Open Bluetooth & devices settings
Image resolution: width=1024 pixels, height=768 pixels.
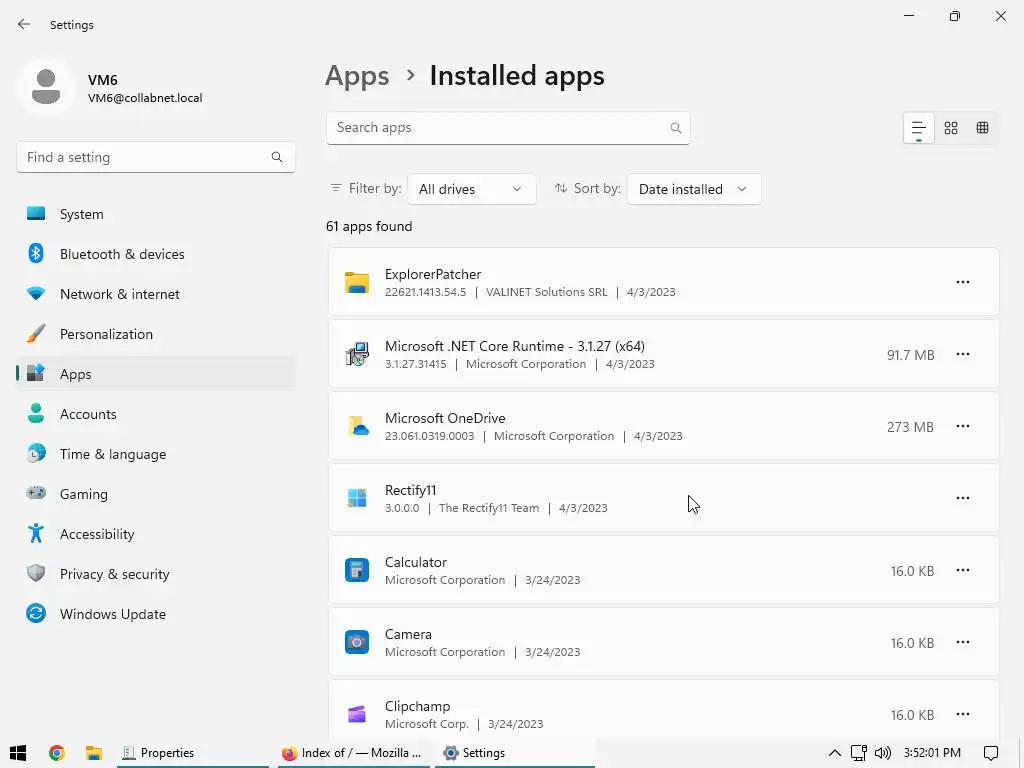click(x=122, y=254)
